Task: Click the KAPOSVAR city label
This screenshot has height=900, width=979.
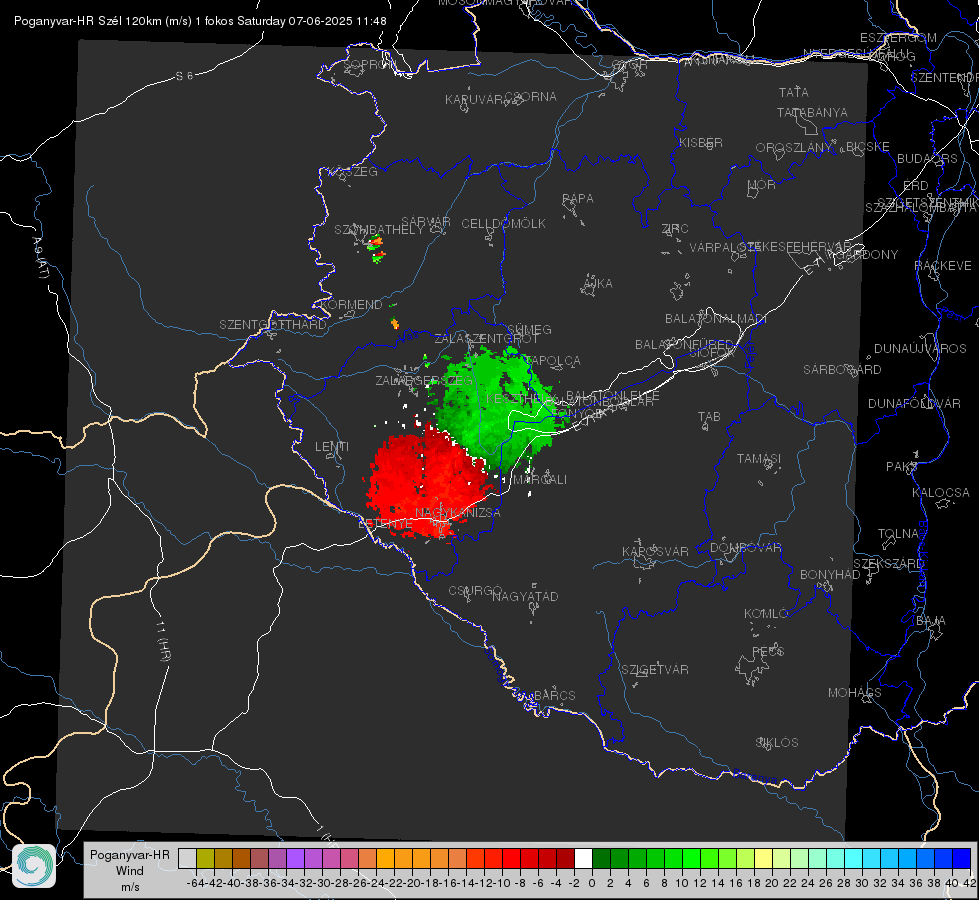Action: coord(655,551)
